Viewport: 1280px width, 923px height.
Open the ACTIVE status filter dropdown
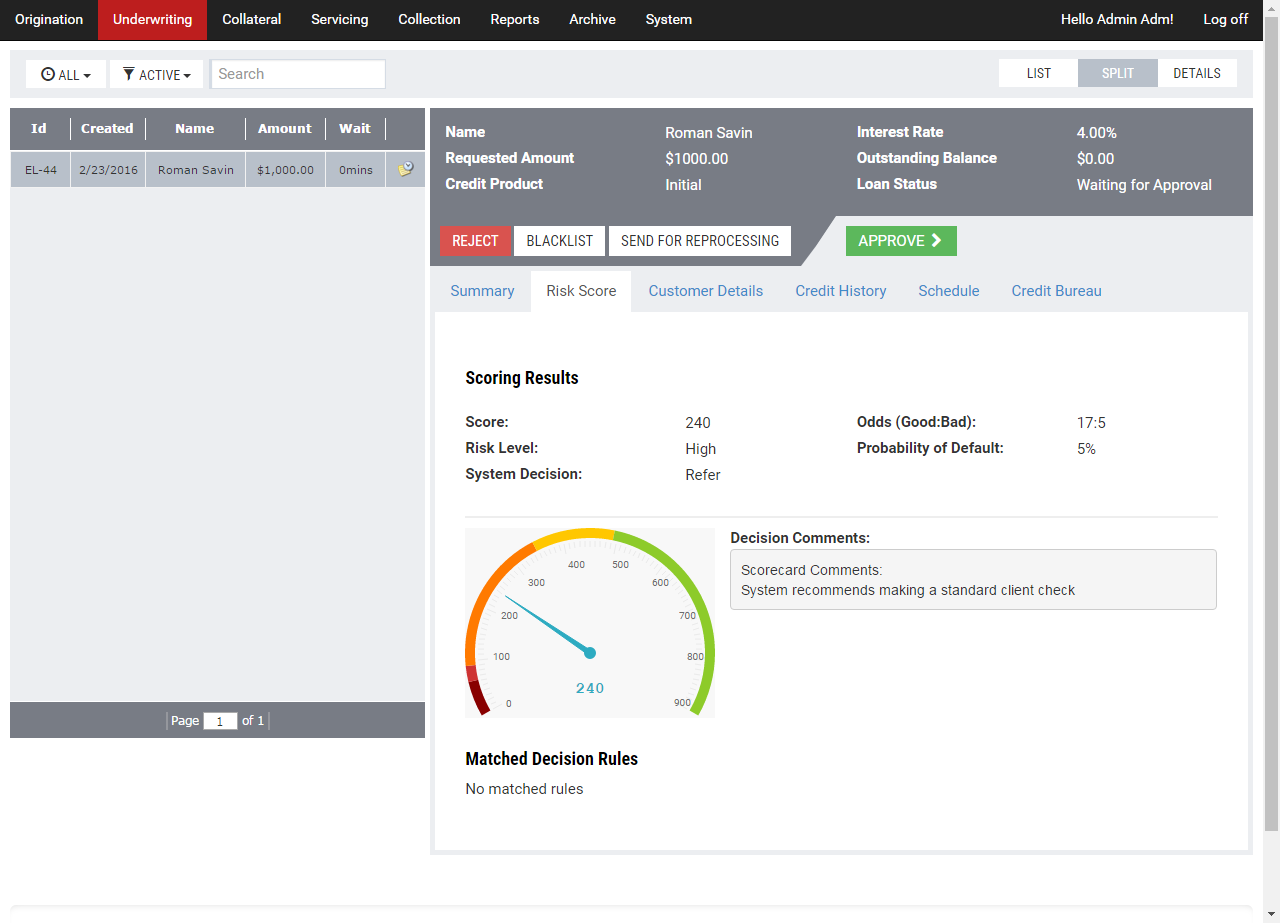pos(157,74)
